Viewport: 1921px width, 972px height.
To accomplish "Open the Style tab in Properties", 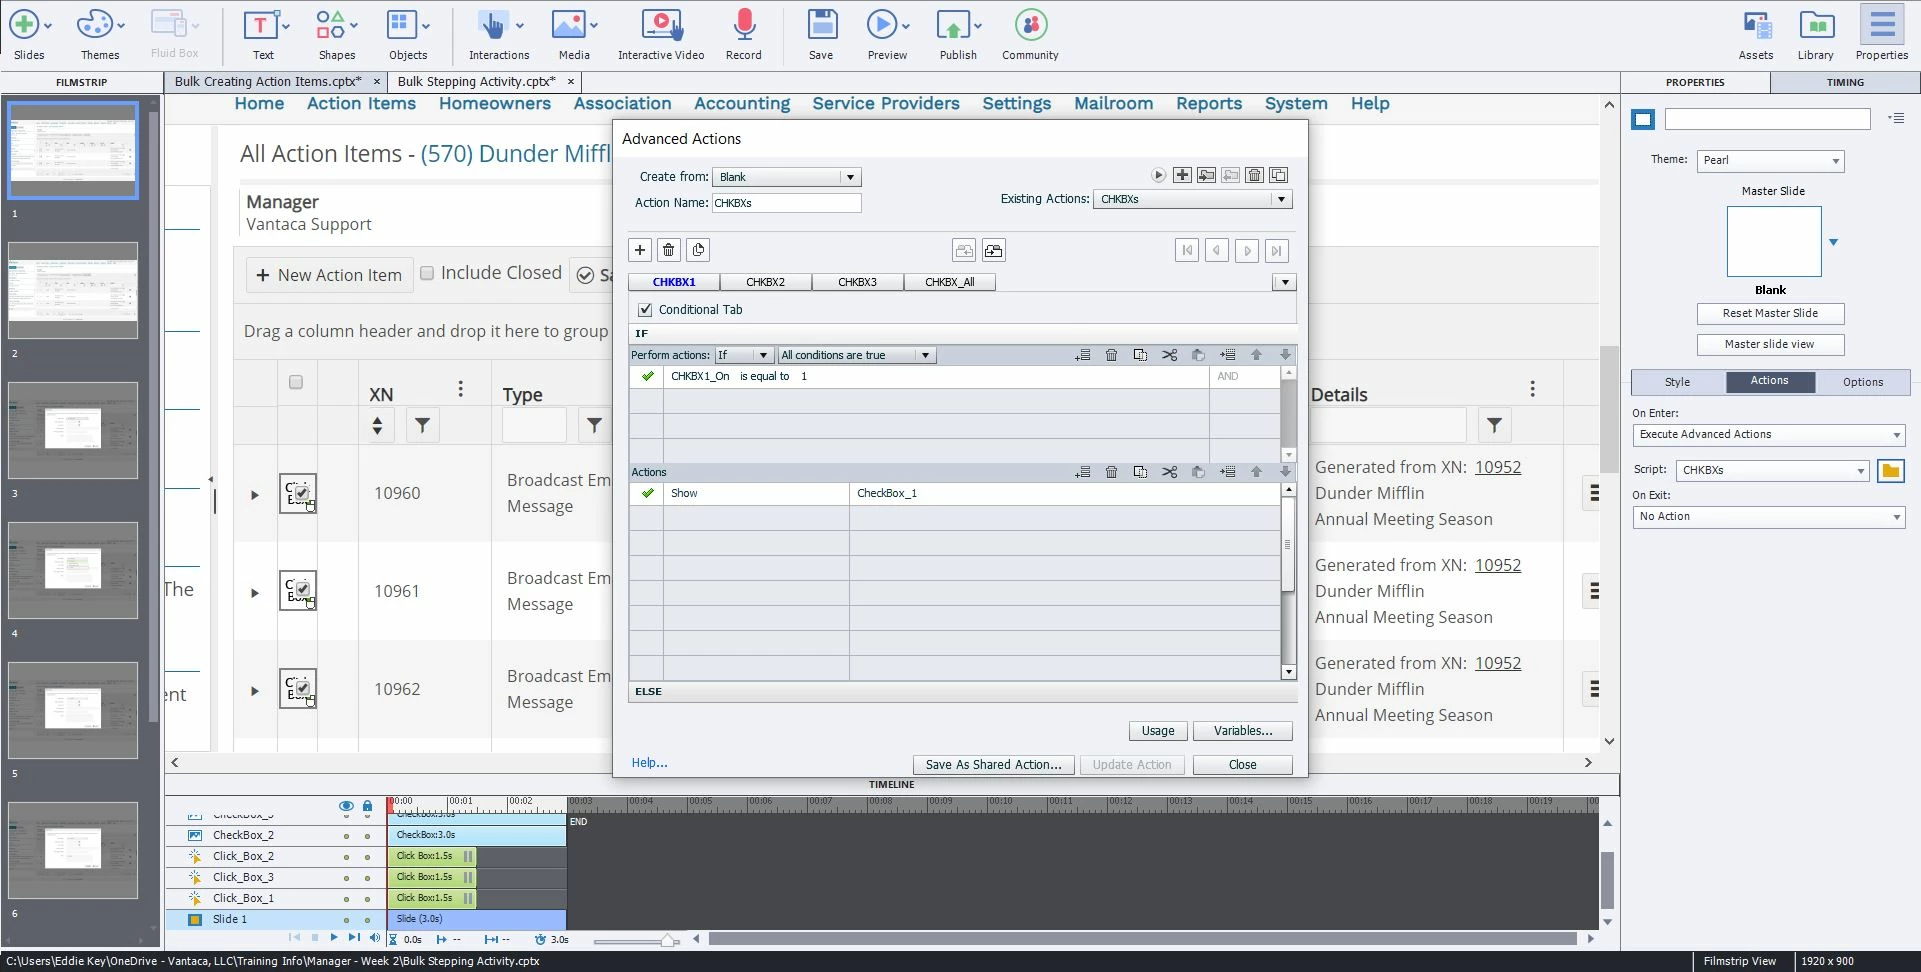I will pos(1677,382).
